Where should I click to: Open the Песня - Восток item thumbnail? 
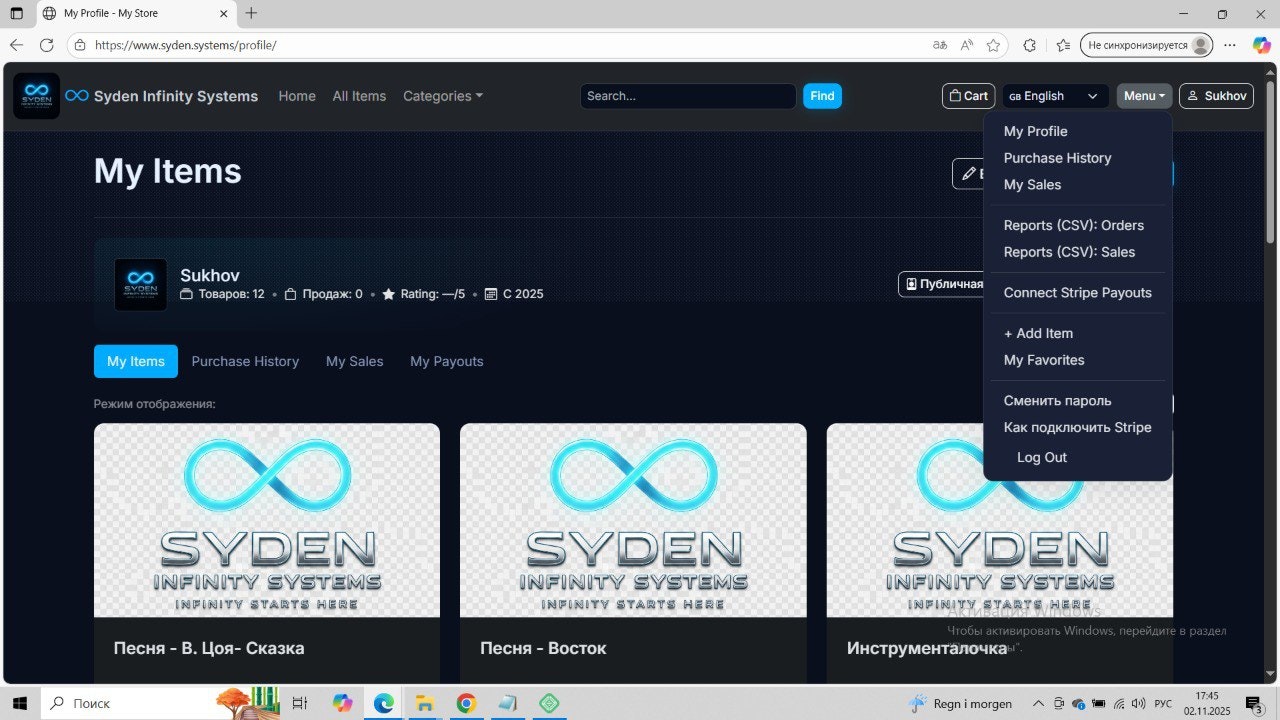pos(632,519)
